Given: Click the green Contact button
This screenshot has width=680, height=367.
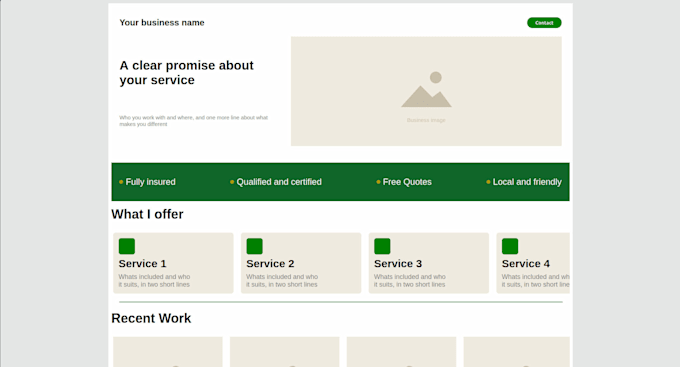Looking at the screenshot, I should (x=544, y=23).
